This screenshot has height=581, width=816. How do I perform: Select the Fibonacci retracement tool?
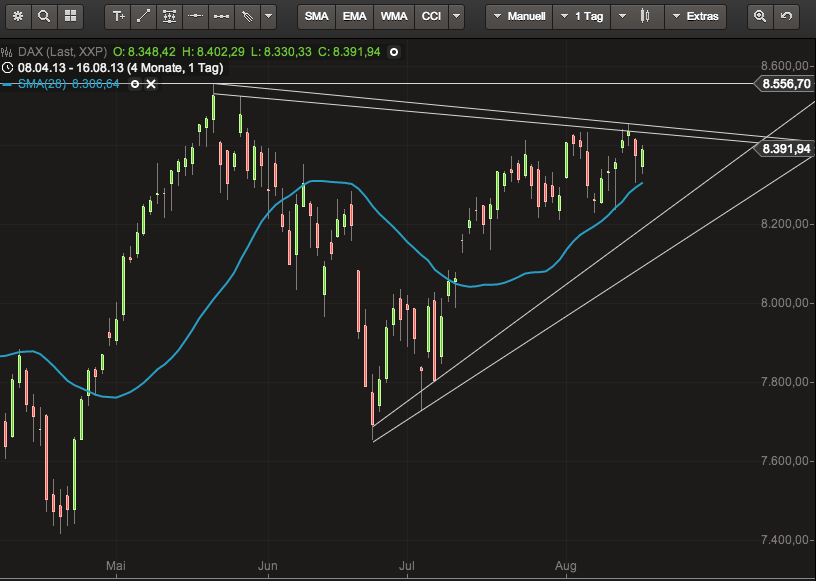tap(171, 16)
